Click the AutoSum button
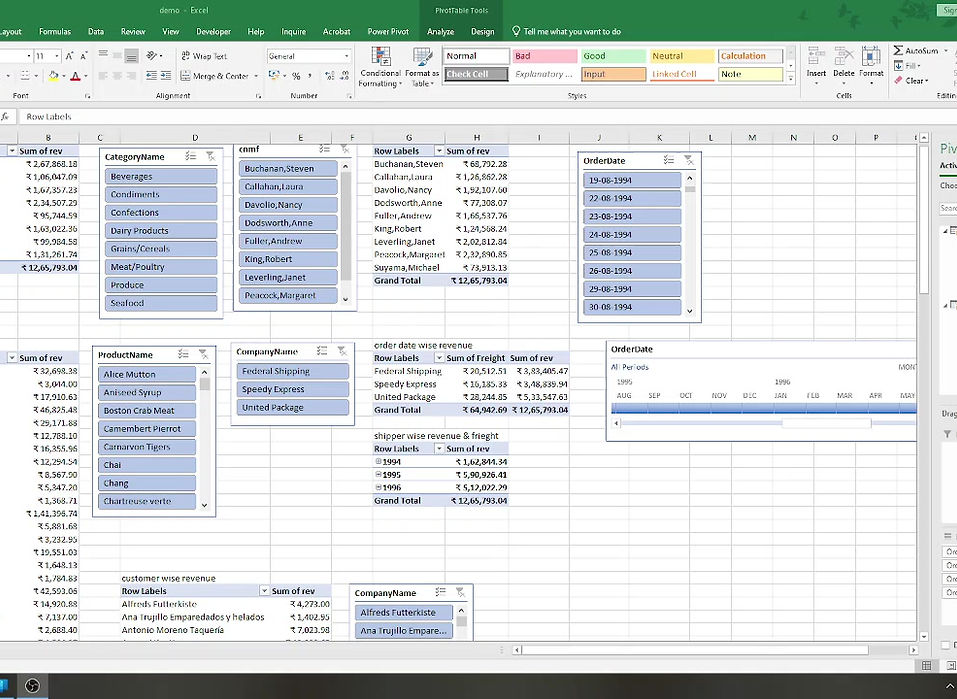The image size is (957, 699). [917, 51]
